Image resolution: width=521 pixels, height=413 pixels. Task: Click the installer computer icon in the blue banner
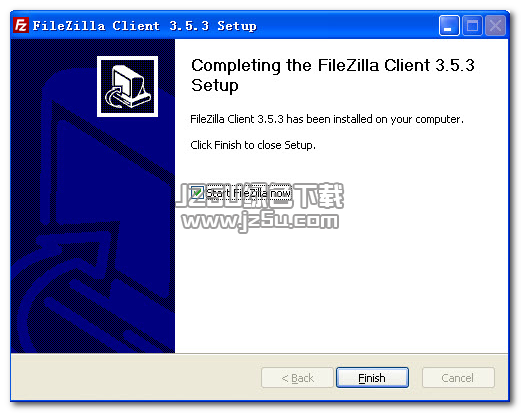[127, 86]
